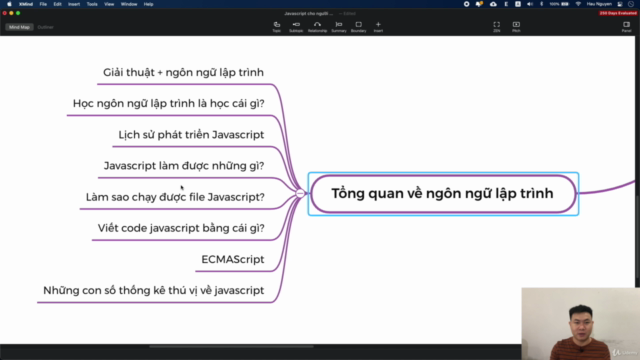The width and height of the screenshot is (640, 360).
Task: Add a Boundary using the toolbar
Action: click(358, 27)
